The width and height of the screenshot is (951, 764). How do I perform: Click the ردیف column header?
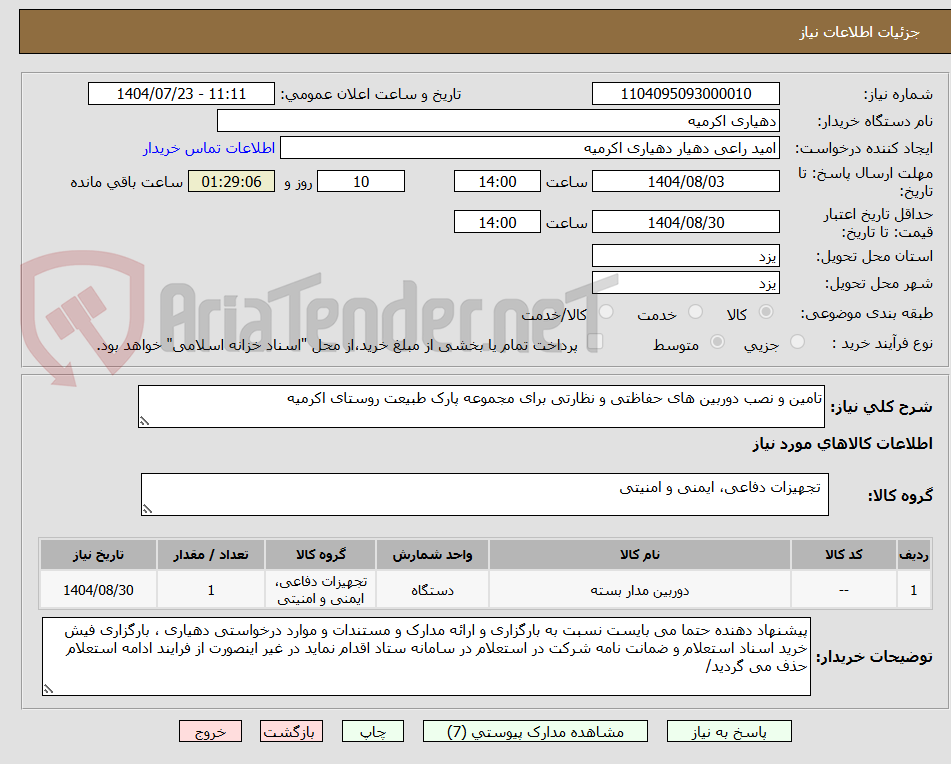click(x=914, y=554)
